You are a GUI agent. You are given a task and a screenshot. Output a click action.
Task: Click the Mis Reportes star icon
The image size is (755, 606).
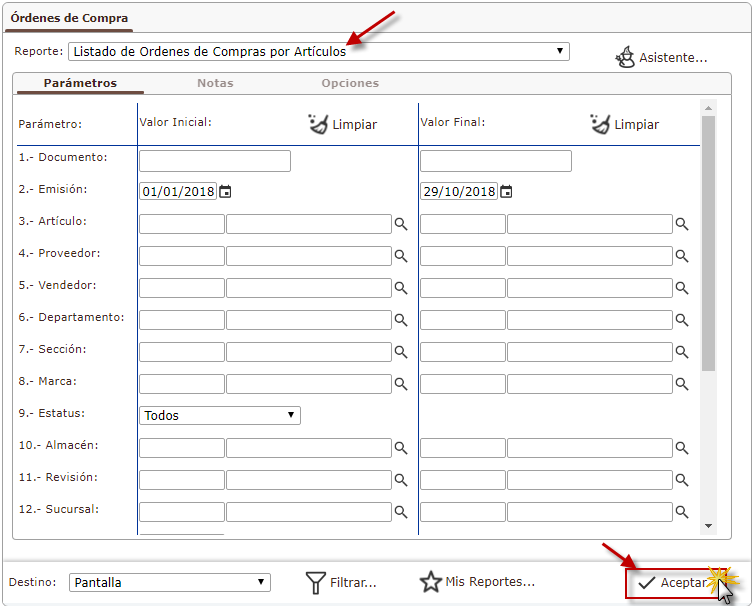430,582
